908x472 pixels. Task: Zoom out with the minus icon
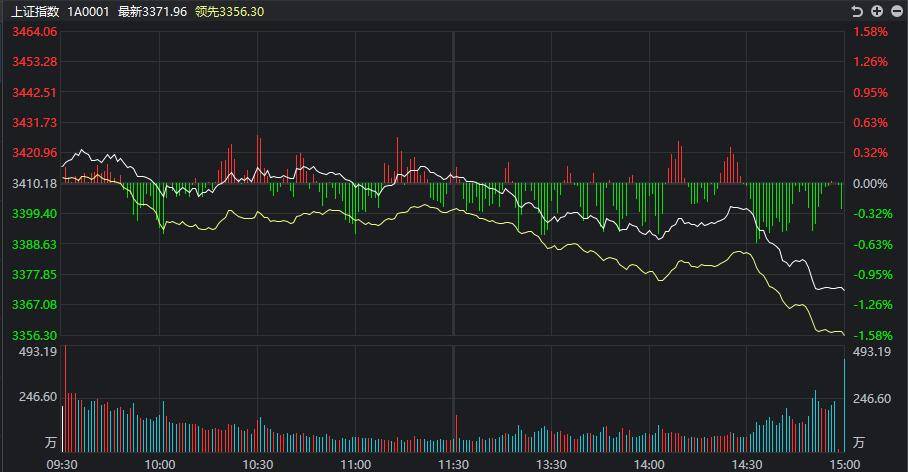pos(896,11)
